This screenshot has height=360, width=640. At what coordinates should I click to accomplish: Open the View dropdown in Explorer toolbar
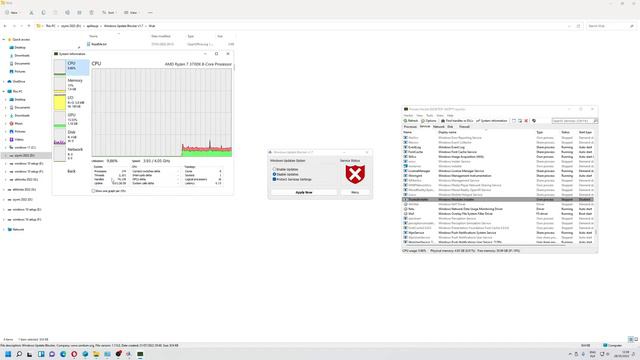pos(131,13)
